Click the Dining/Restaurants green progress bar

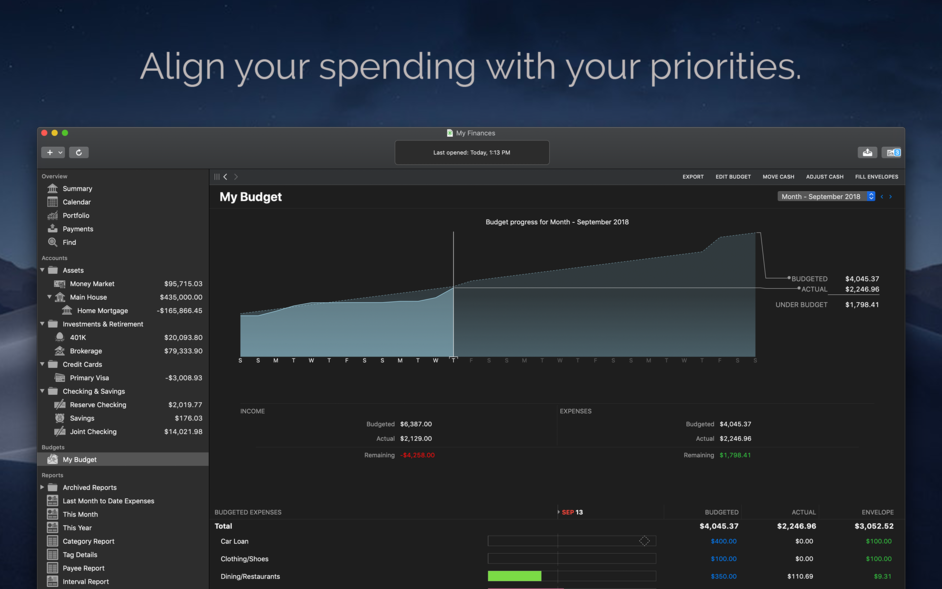point(513,576)
